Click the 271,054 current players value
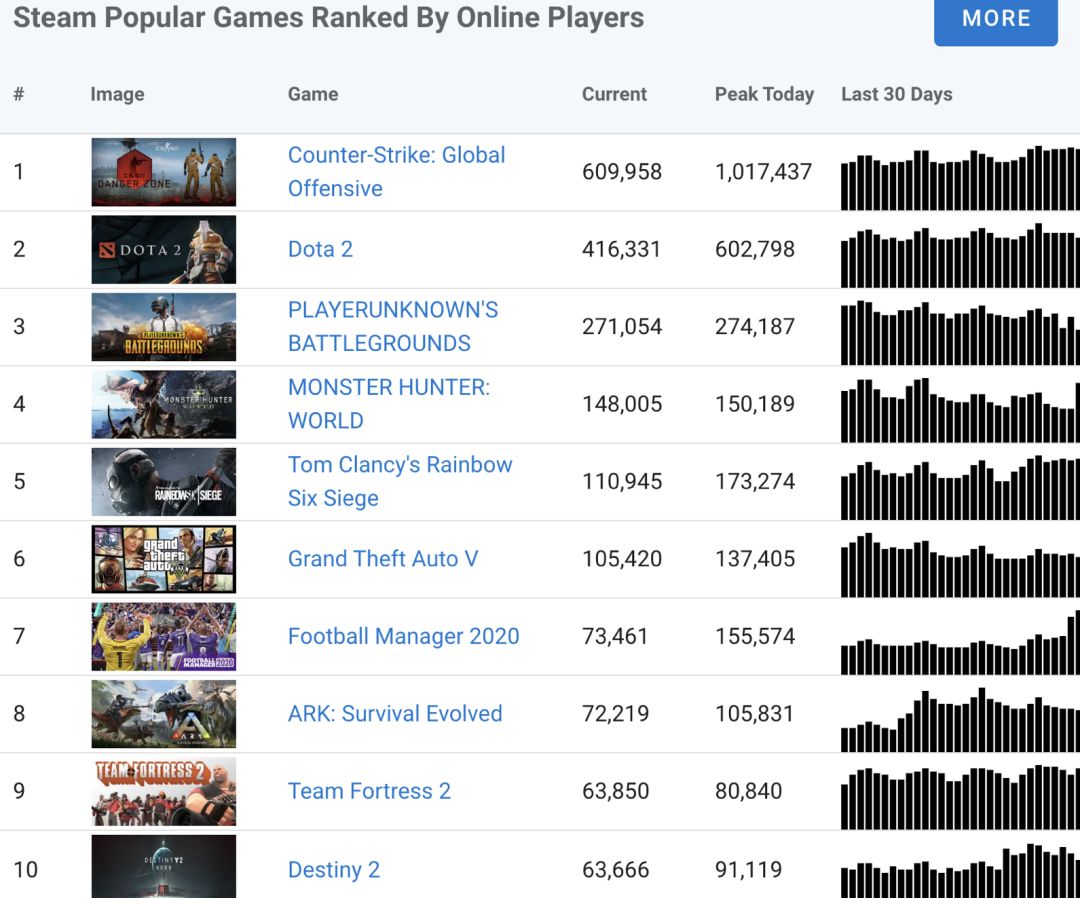Screen dimensions: 1080x898 (622, 326)
